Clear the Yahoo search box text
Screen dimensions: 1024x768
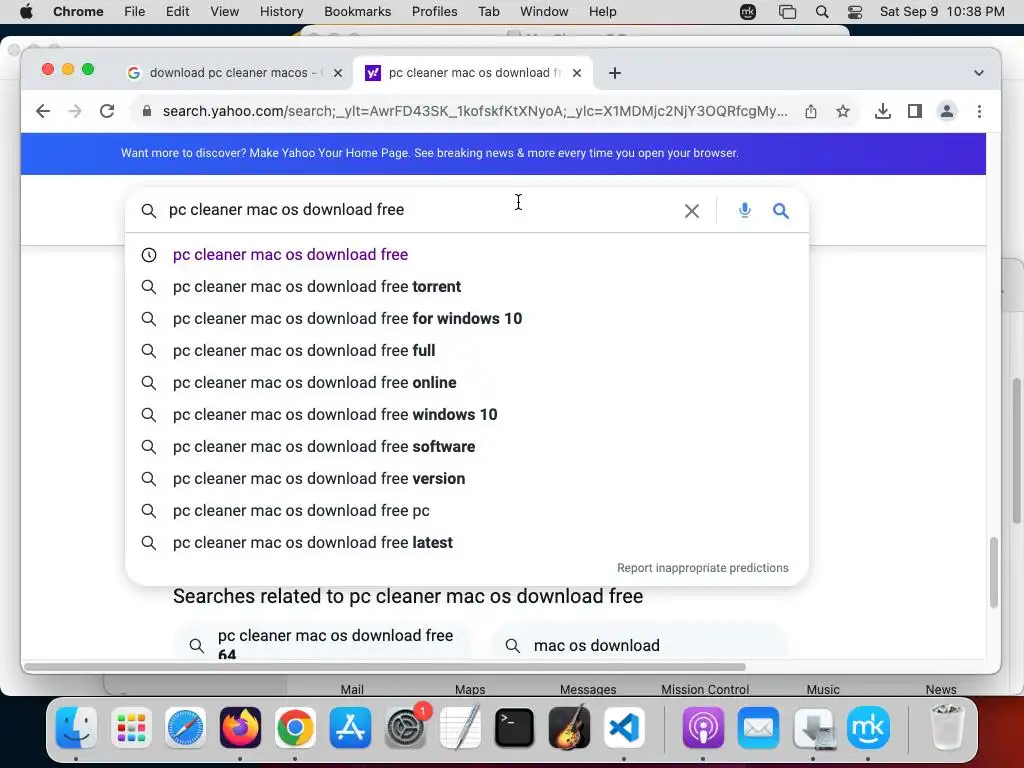click(692, 211)
